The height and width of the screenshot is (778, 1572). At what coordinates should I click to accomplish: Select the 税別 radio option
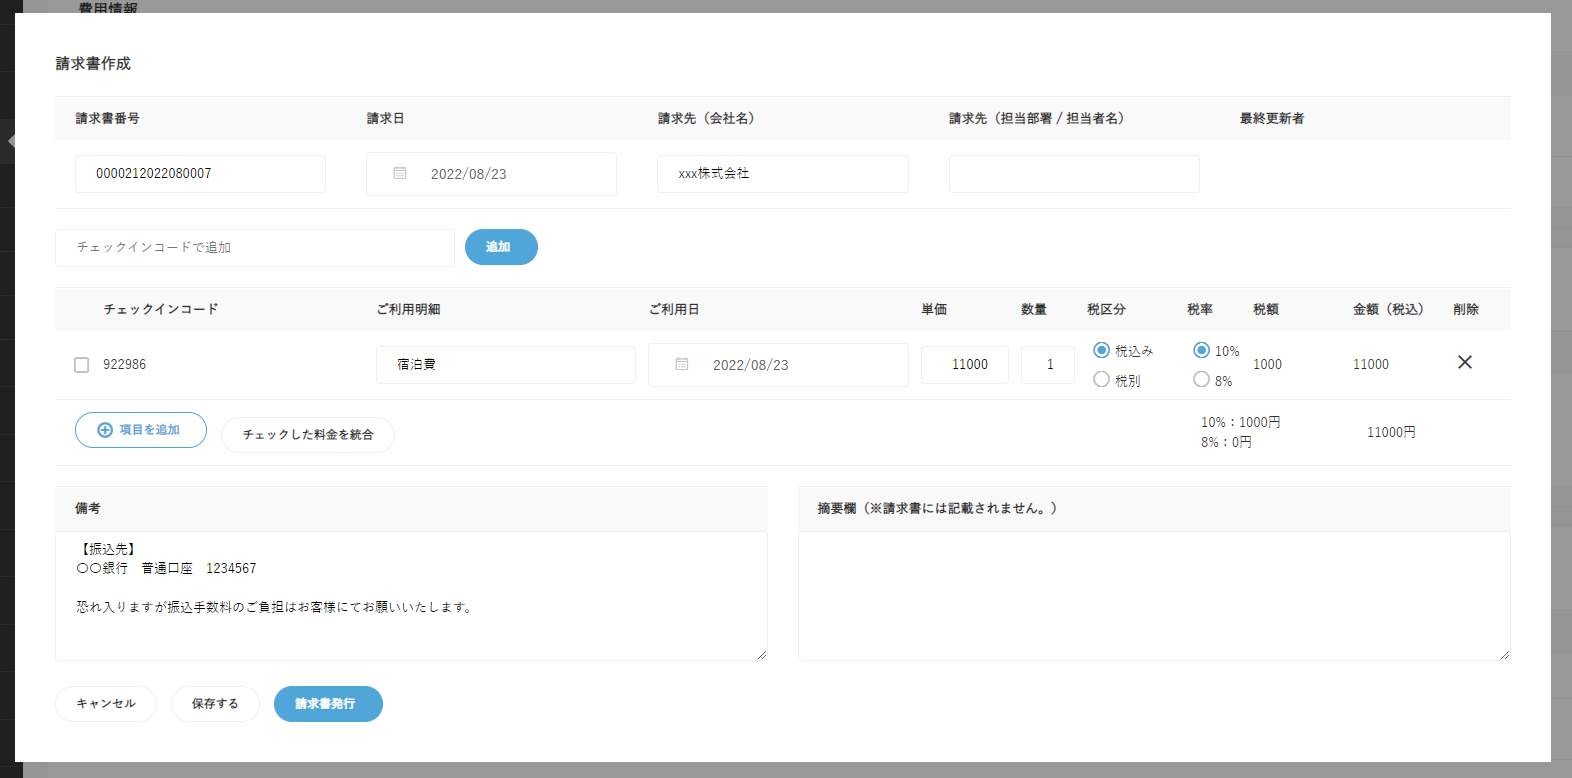[x=1101, y=380]
